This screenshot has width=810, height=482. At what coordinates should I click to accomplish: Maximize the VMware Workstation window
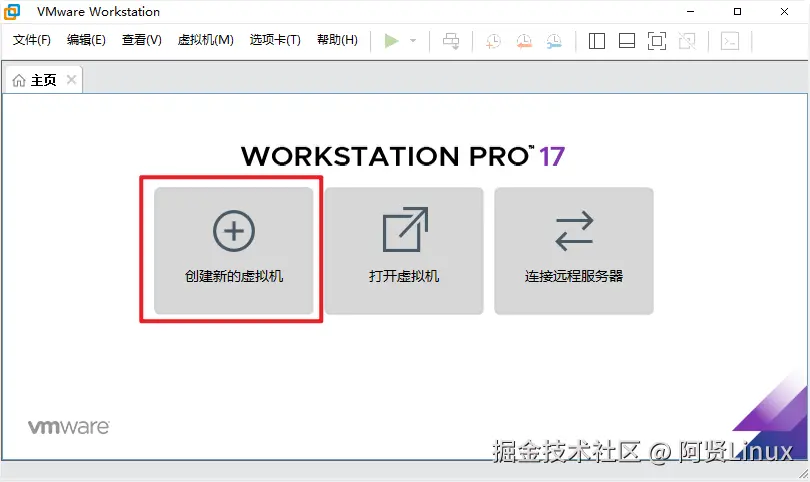click(x=737, y=11)
